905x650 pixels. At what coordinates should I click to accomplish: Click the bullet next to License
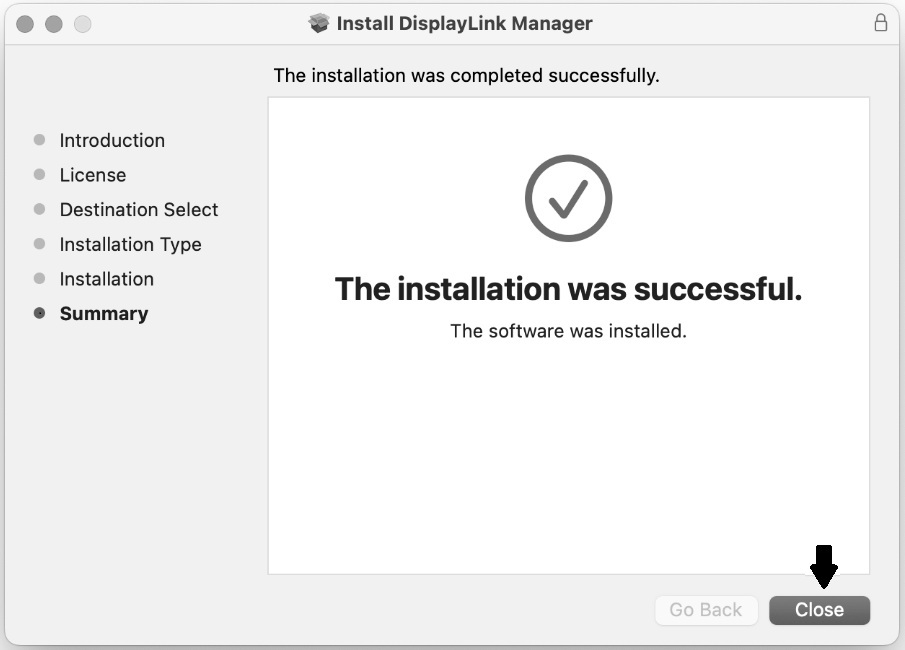(x=39, y=174)
